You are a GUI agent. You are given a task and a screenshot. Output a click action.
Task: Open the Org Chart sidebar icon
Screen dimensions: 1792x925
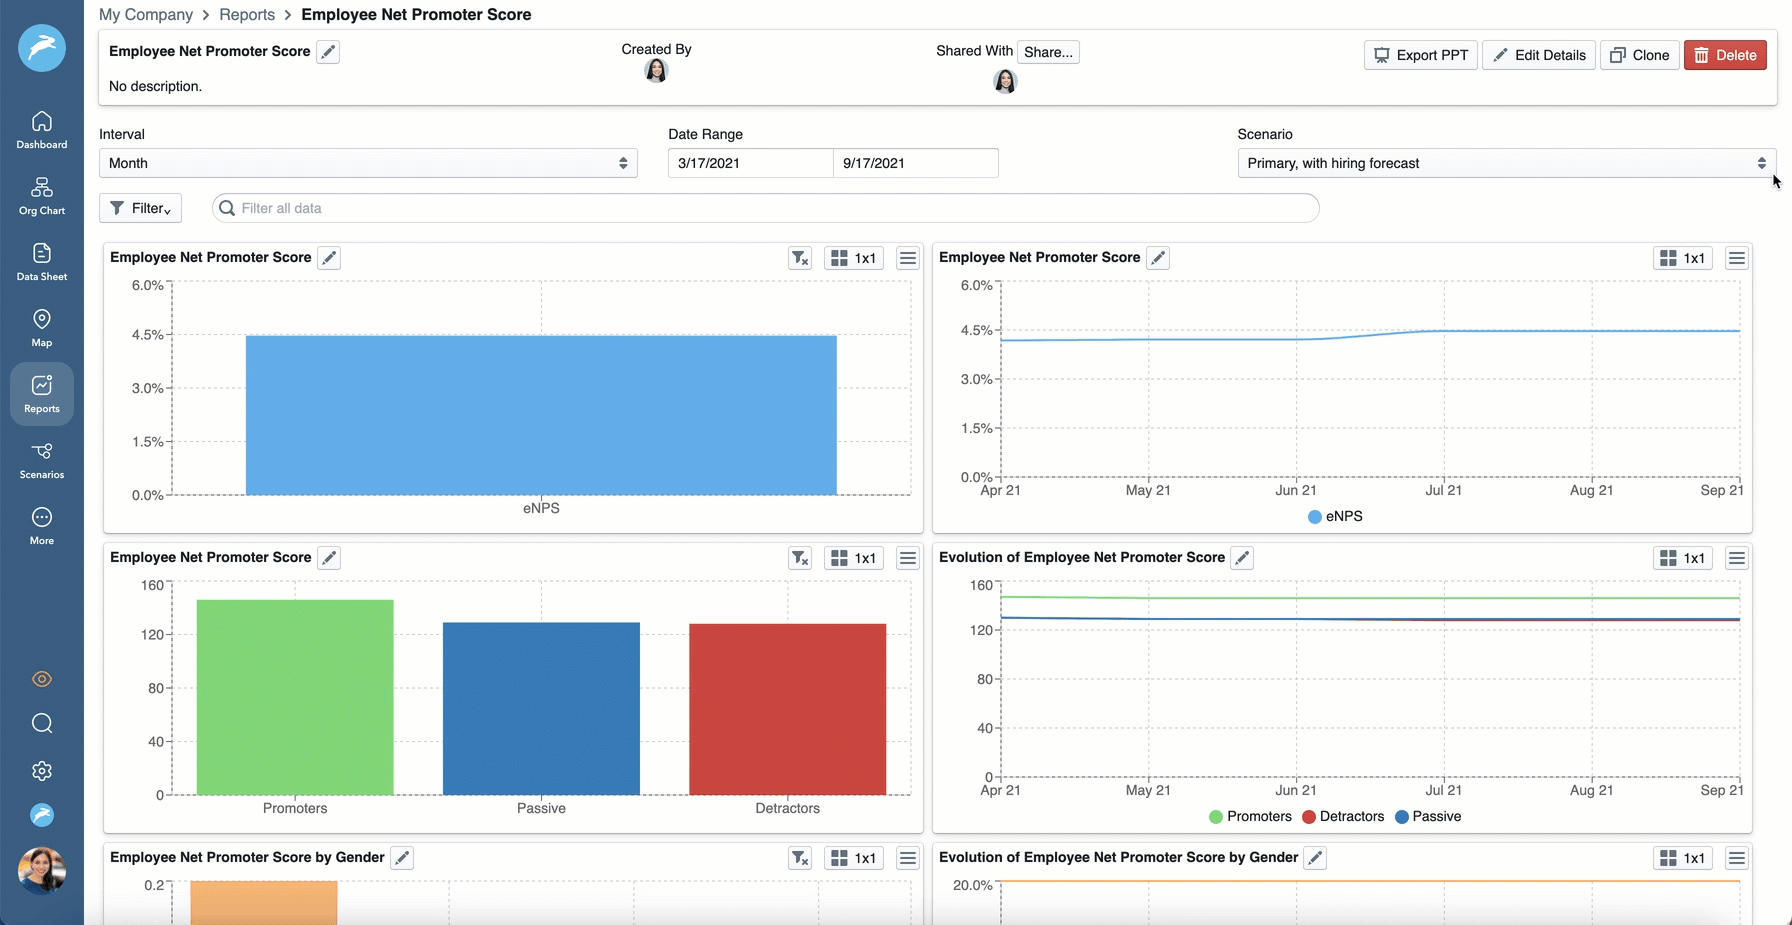coord(42,196)
